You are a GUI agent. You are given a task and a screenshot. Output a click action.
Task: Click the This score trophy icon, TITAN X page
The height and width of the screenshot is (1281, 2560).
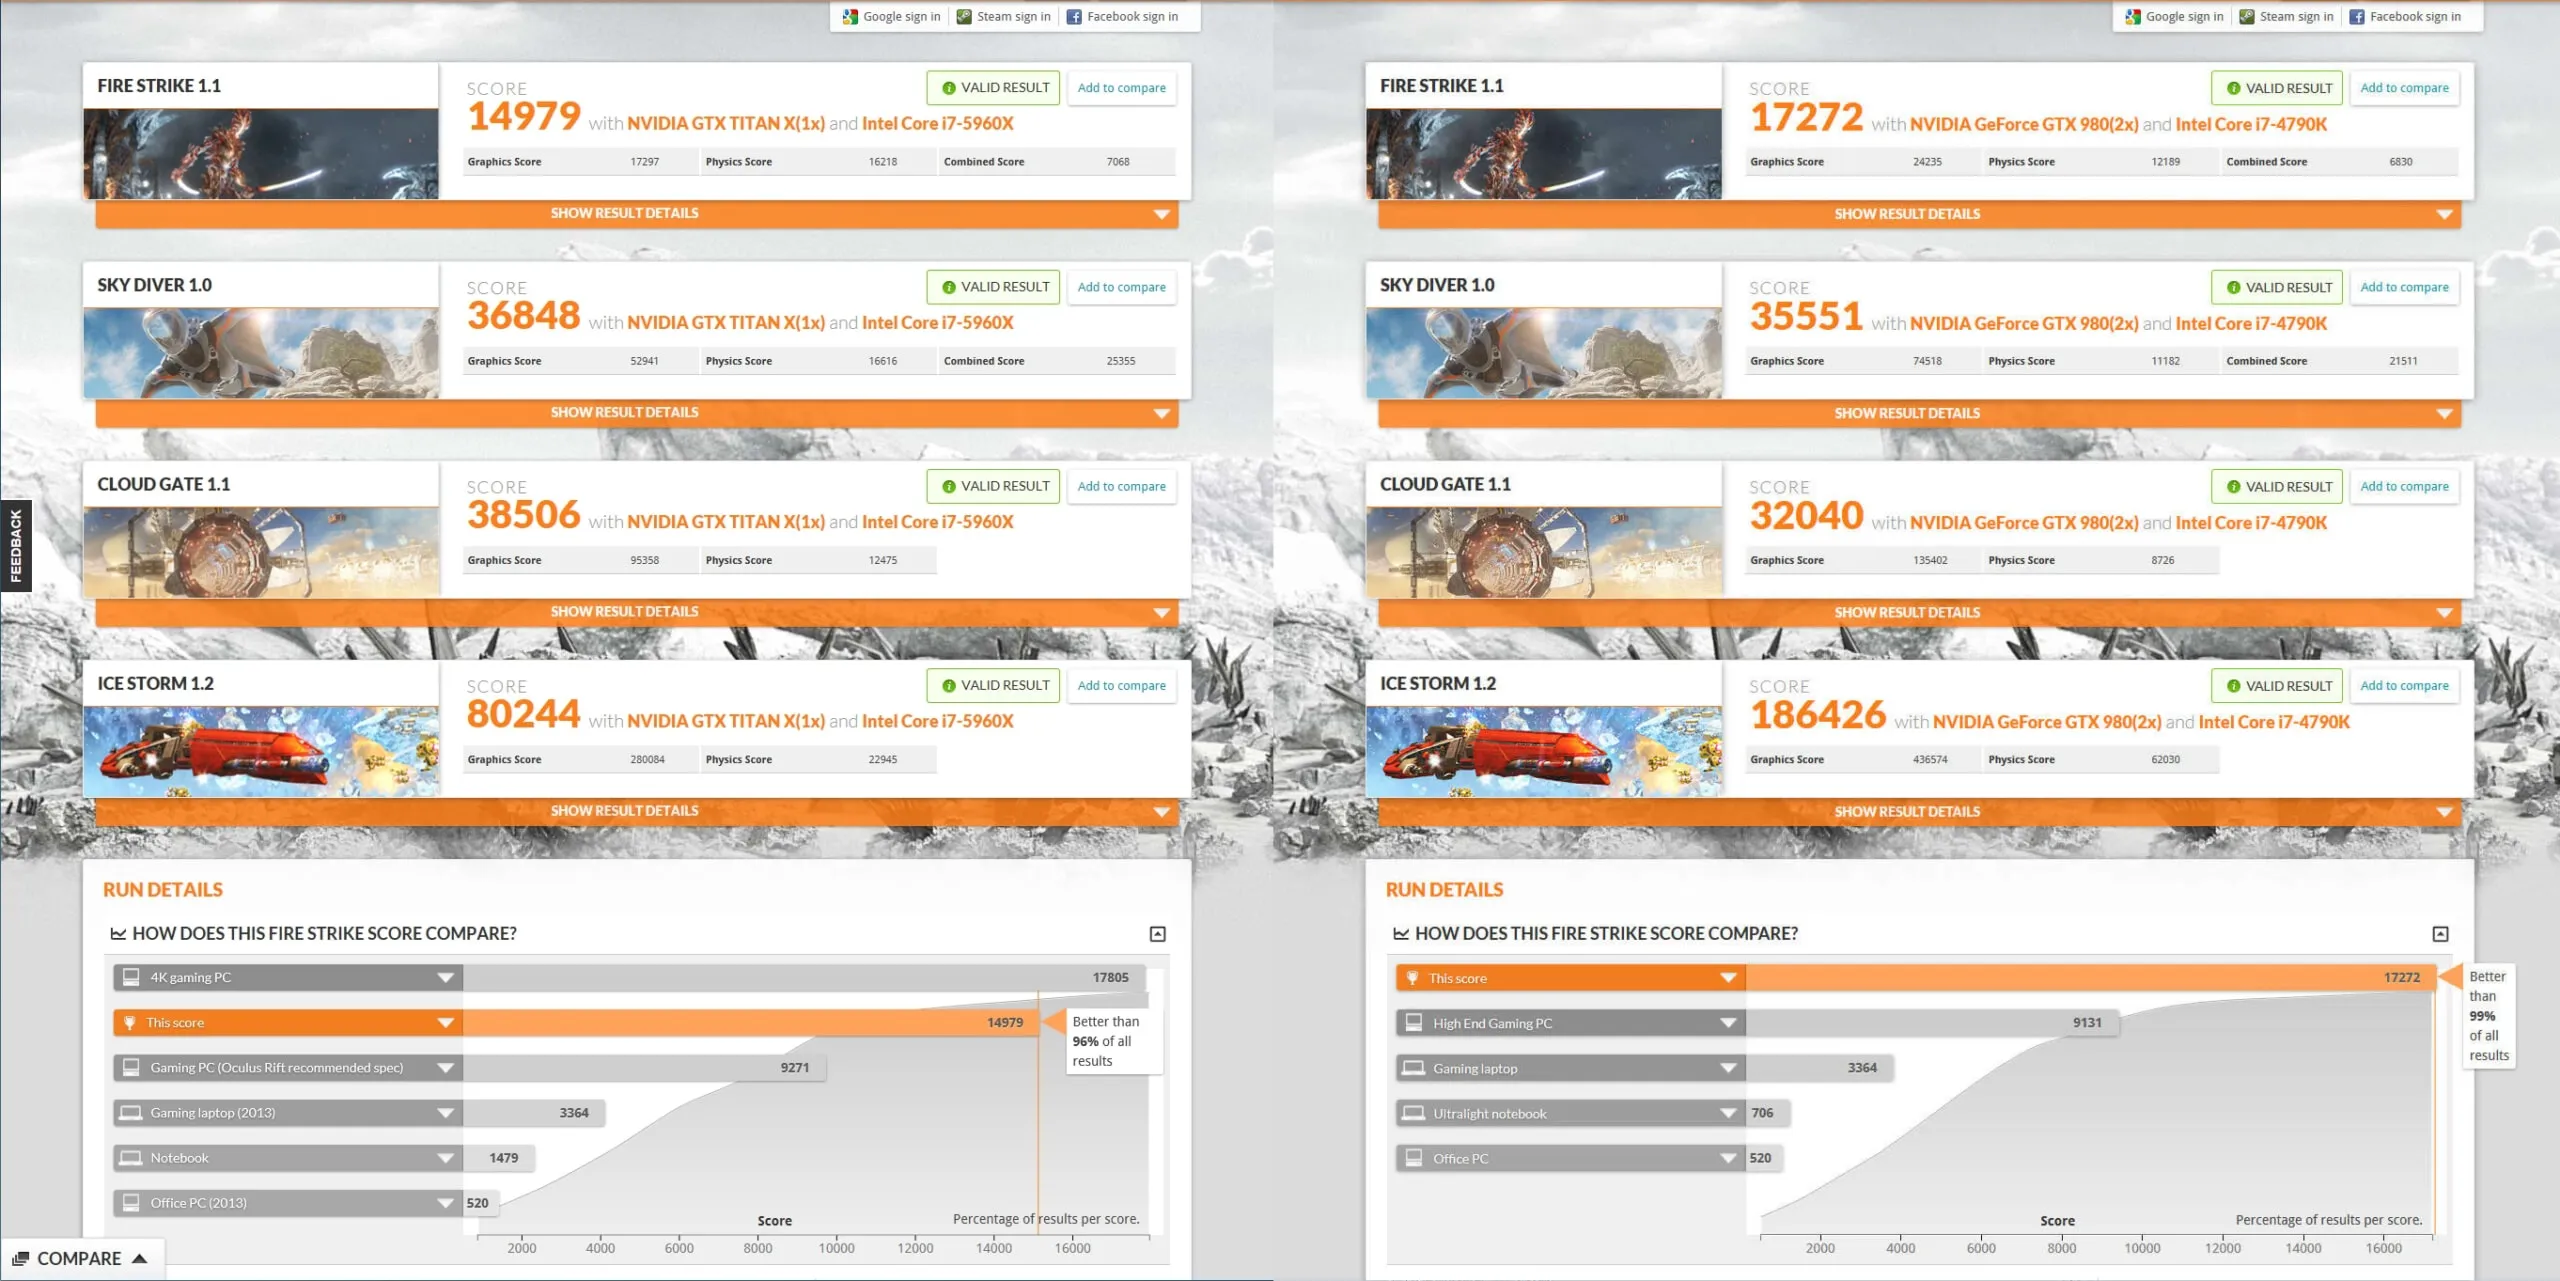pos(129,1022)
